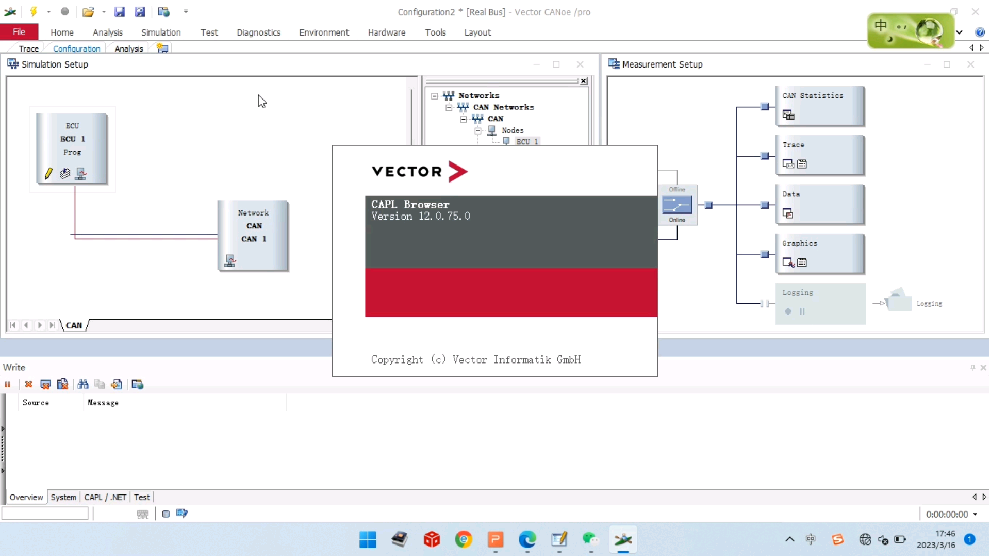Open Microsoft Edge from the taskbar
Screen dimensions: 989x556
click(527, 540)
